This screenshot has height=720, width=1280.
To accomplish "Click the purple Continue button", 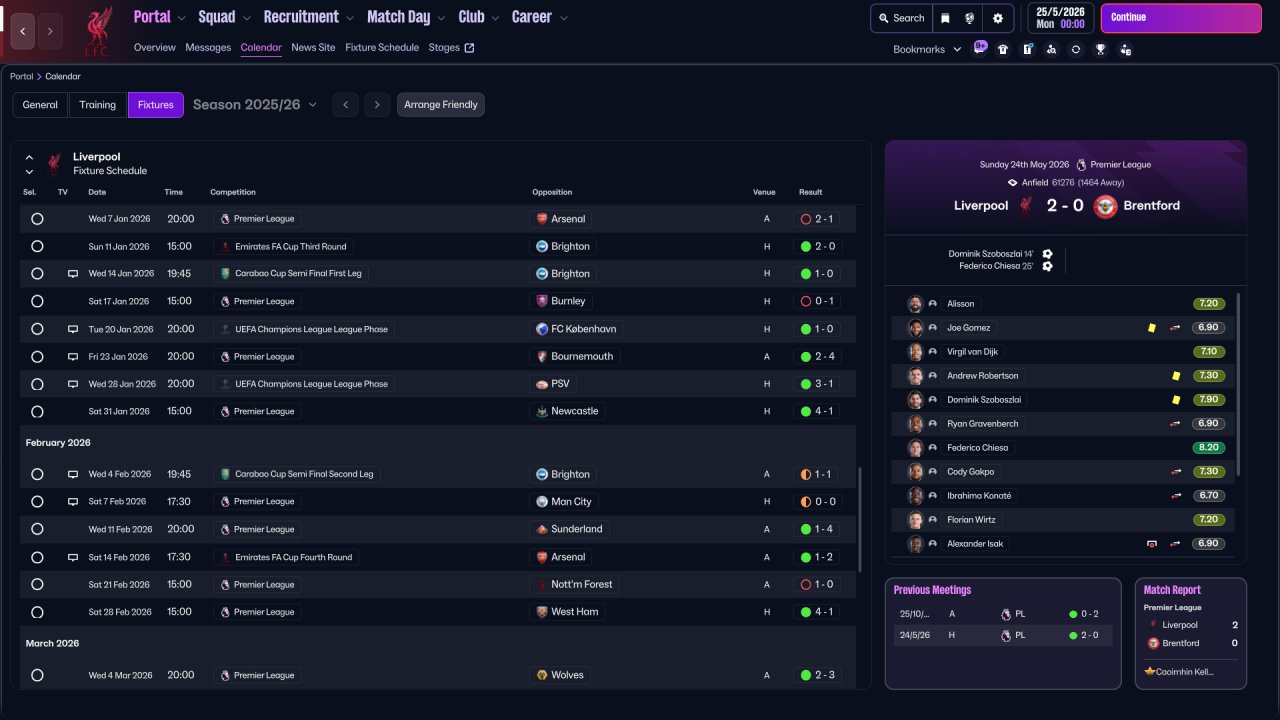I will [x=1181, y=18].
